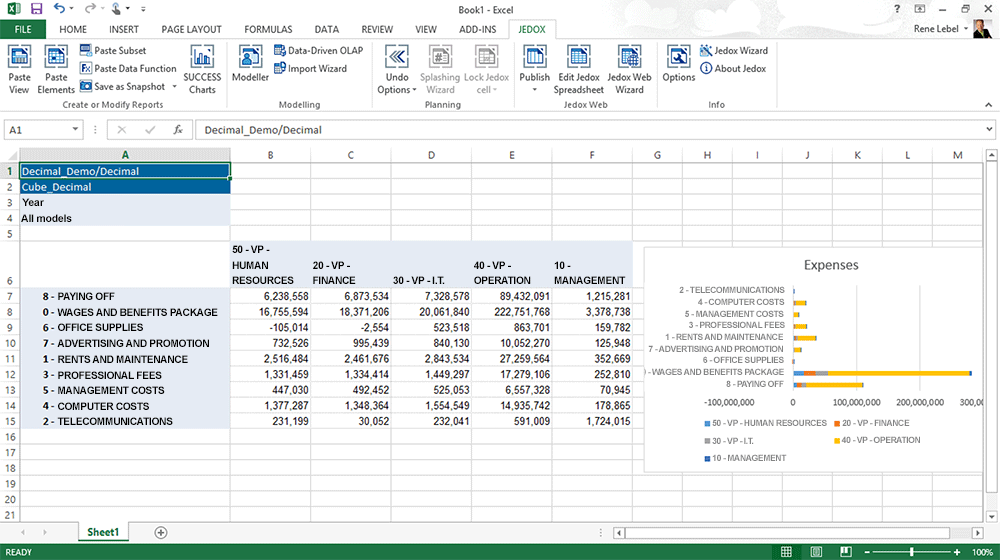Open the Undo history dropdown arrow
Screen dimensions: 1000x560
pyautogui.click(x=71, y=9)
